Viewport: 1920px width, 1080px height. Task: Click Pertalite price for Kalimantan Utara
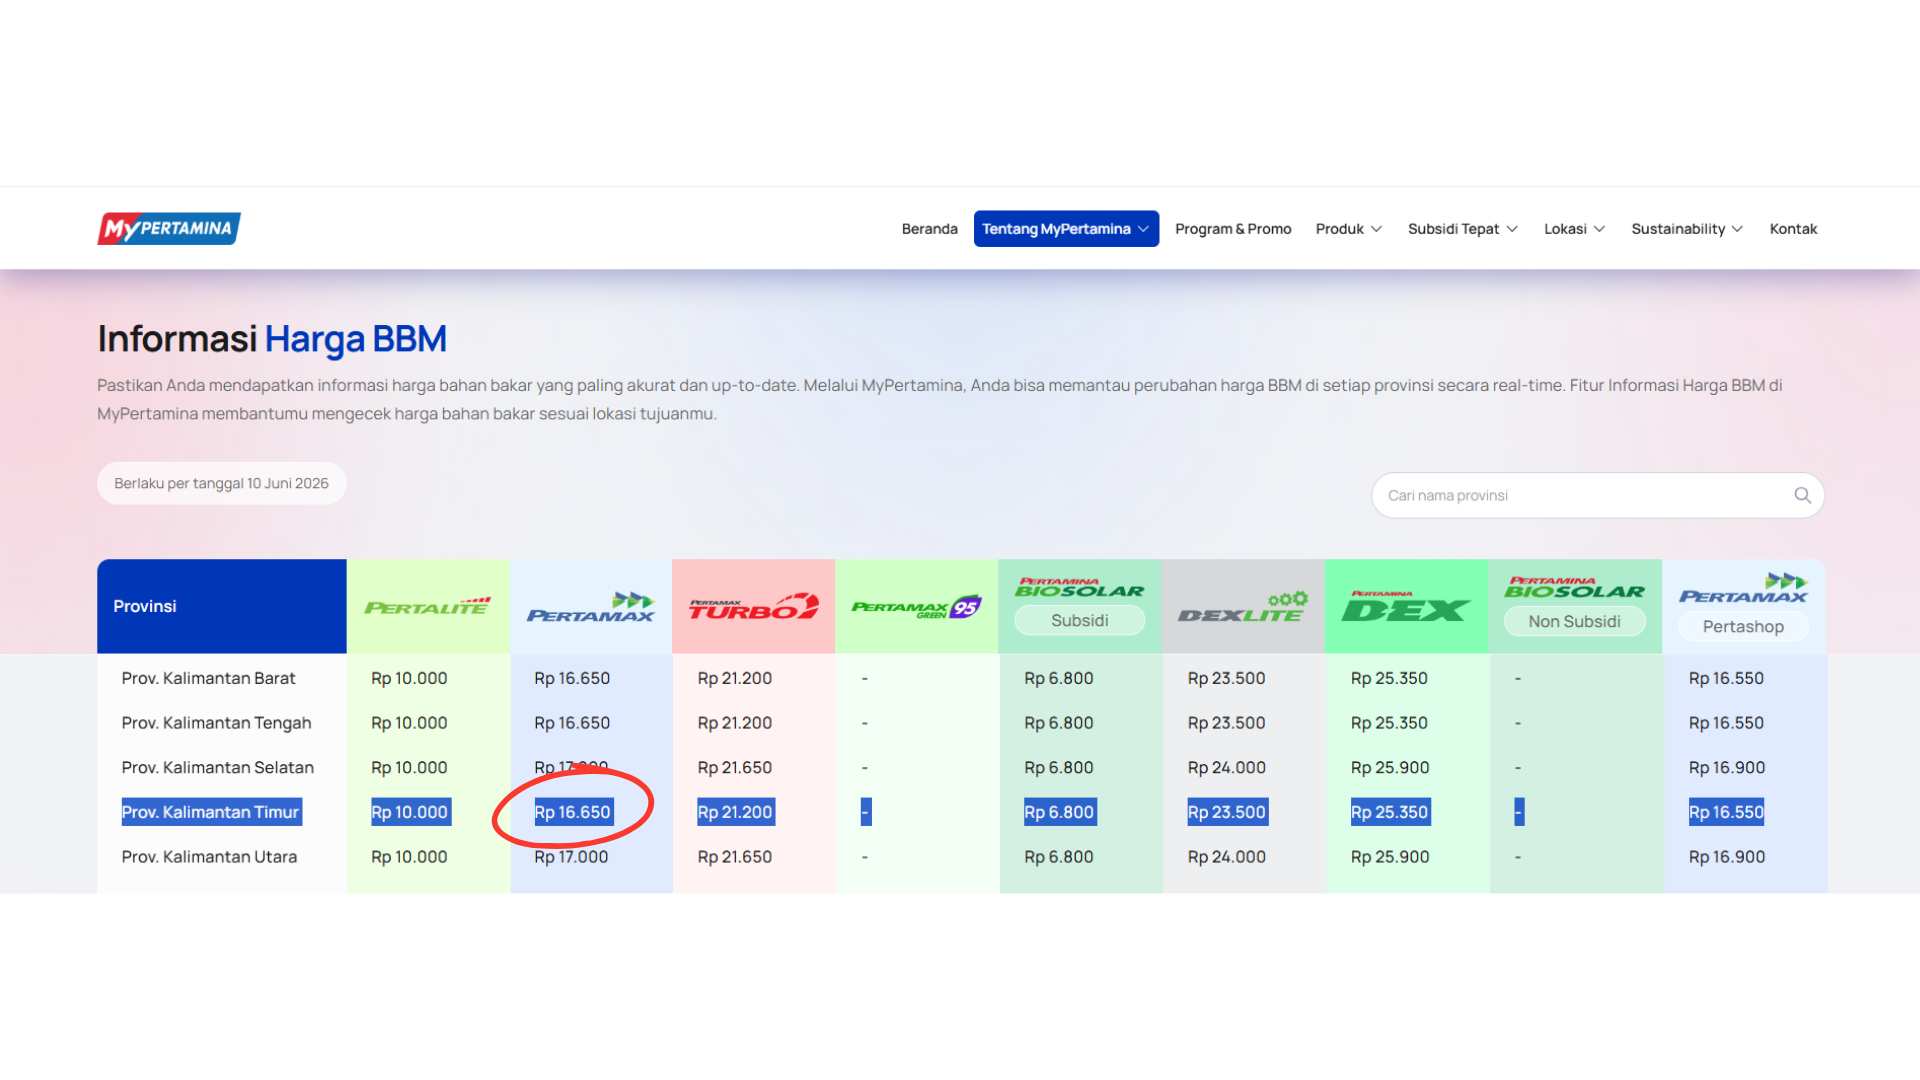(409, 857)
